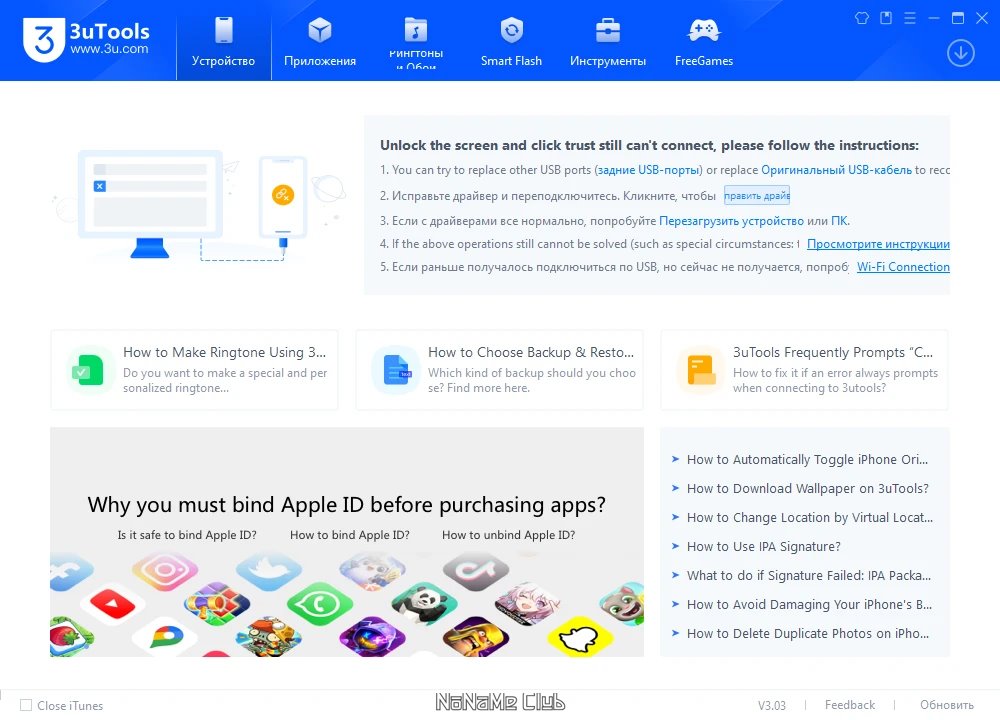
Task: Open the hamburger menu in the title bar
Action: (x=910, y=18)
